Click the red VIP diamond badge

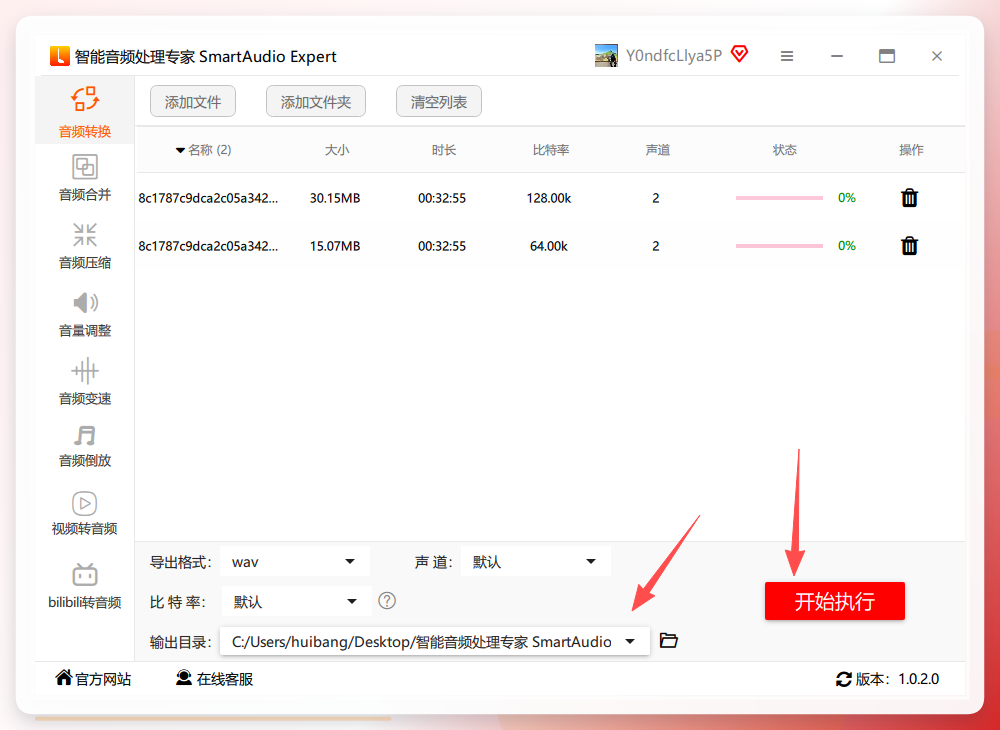[x=739, y=54]
